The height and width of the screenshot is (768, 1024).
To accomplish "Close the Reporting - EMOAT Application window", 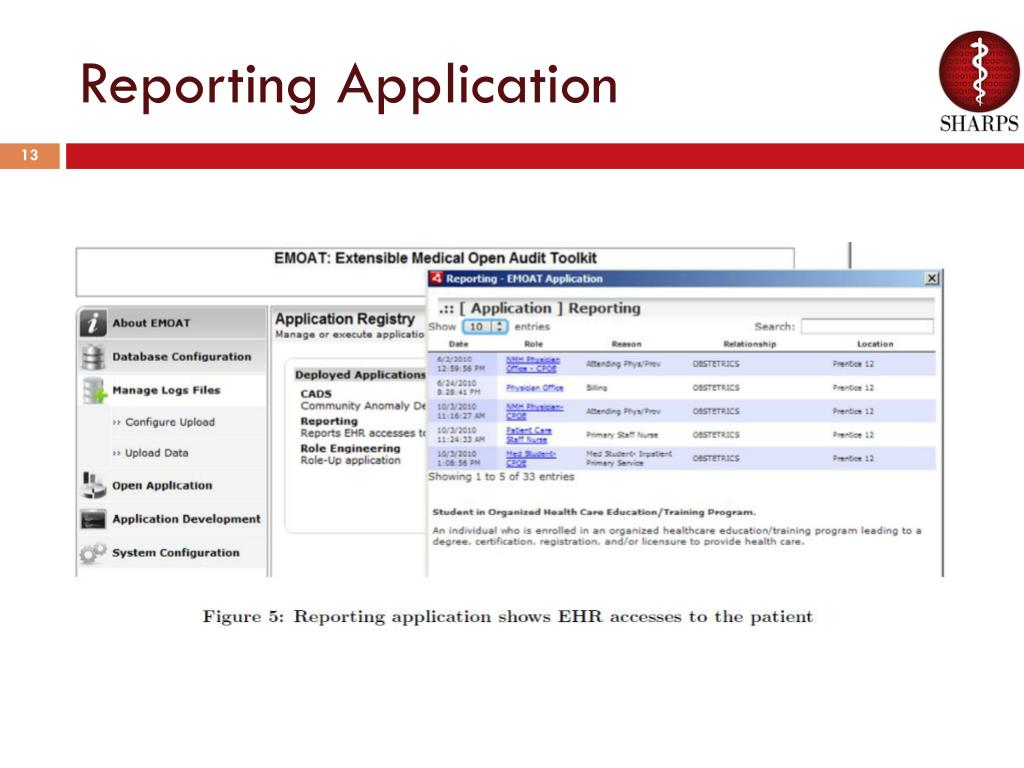I will click(x=932, y=279).
